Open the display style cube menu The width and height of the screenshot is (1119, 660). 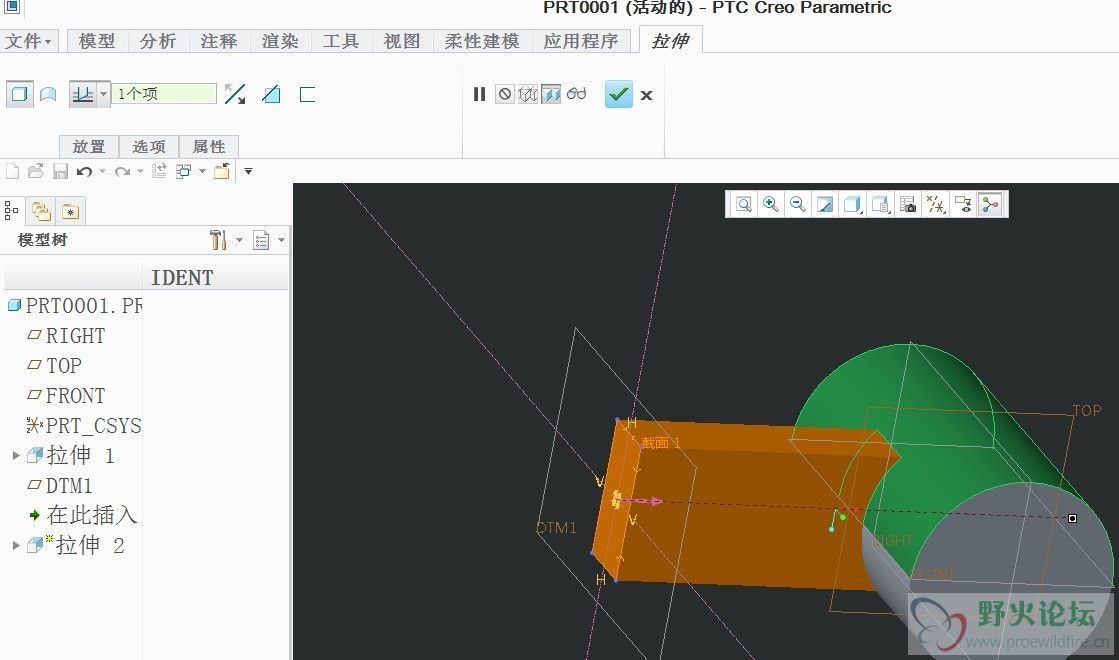(852, 205)
